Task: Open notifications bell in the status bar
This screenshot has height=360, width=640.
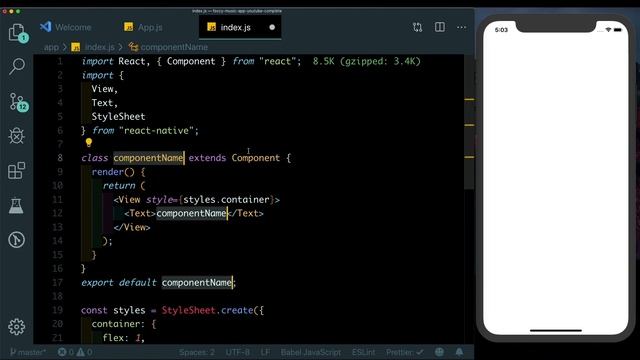Action: click(x=459, y=352)
